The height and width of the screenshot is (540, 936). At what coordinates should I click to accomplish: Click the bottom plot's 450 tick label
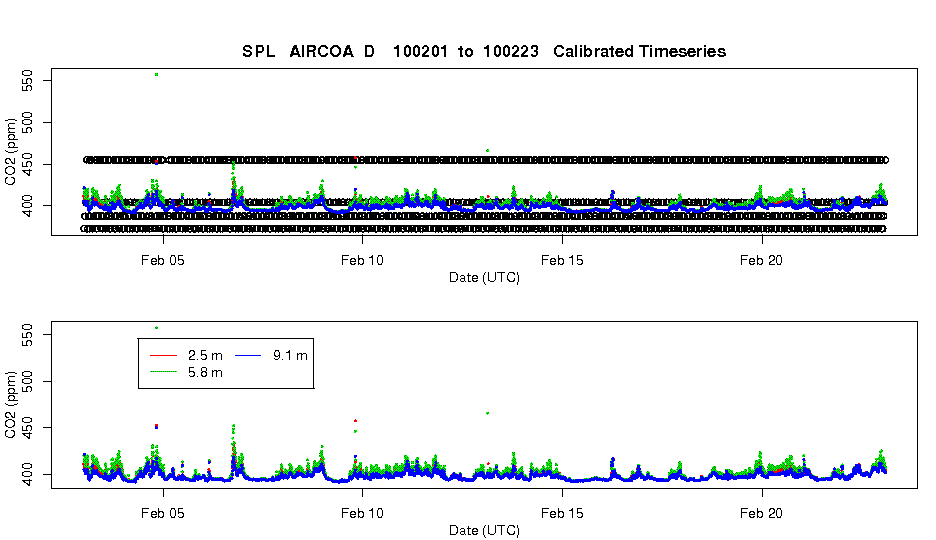click(x=27, y=428)
